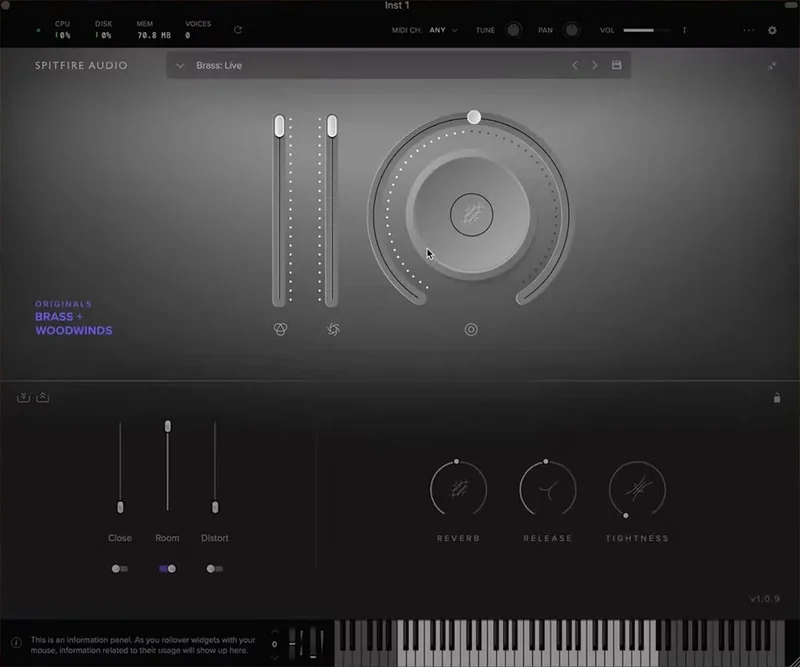This screenshot has width=800, height=667.
Task: Click the octave up arrow above the 0
Action: click(274, 632)
